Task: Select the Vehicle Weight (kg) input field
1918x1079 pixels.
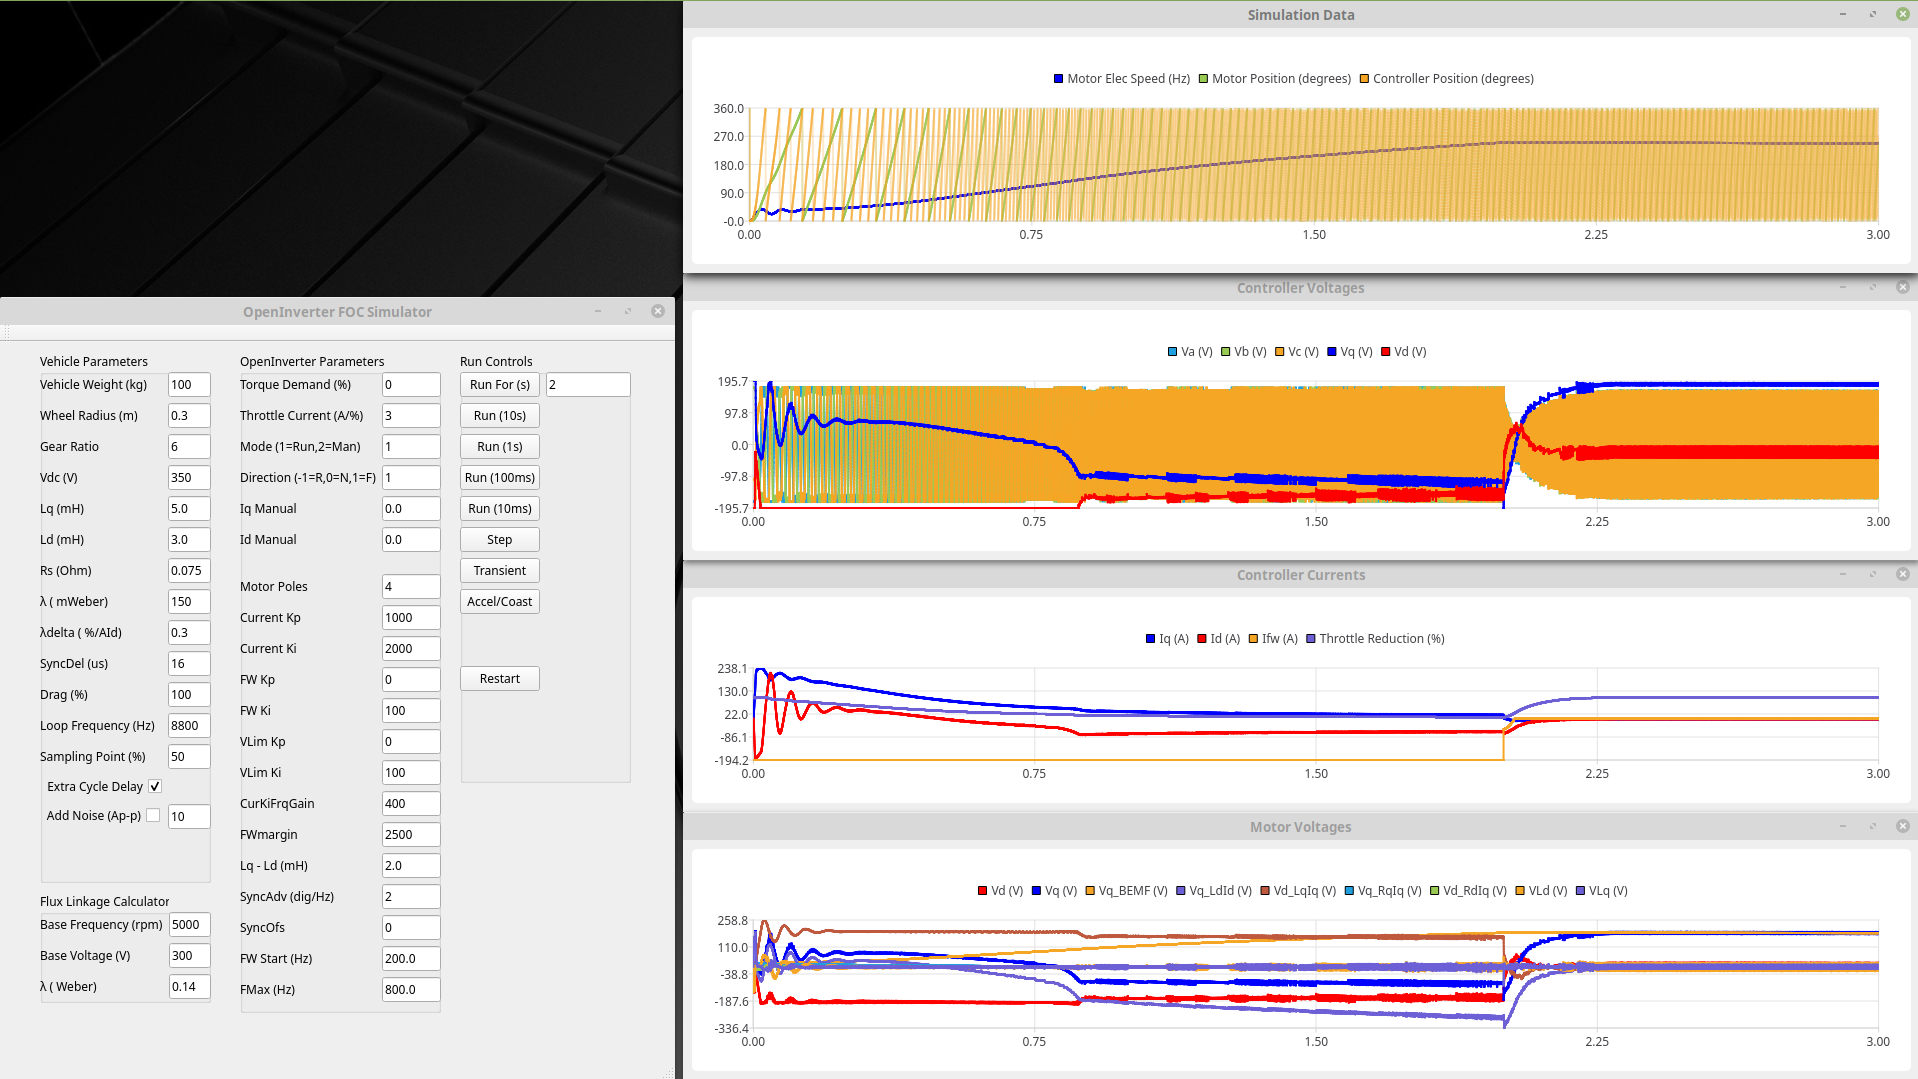Action: coord(188,385)
